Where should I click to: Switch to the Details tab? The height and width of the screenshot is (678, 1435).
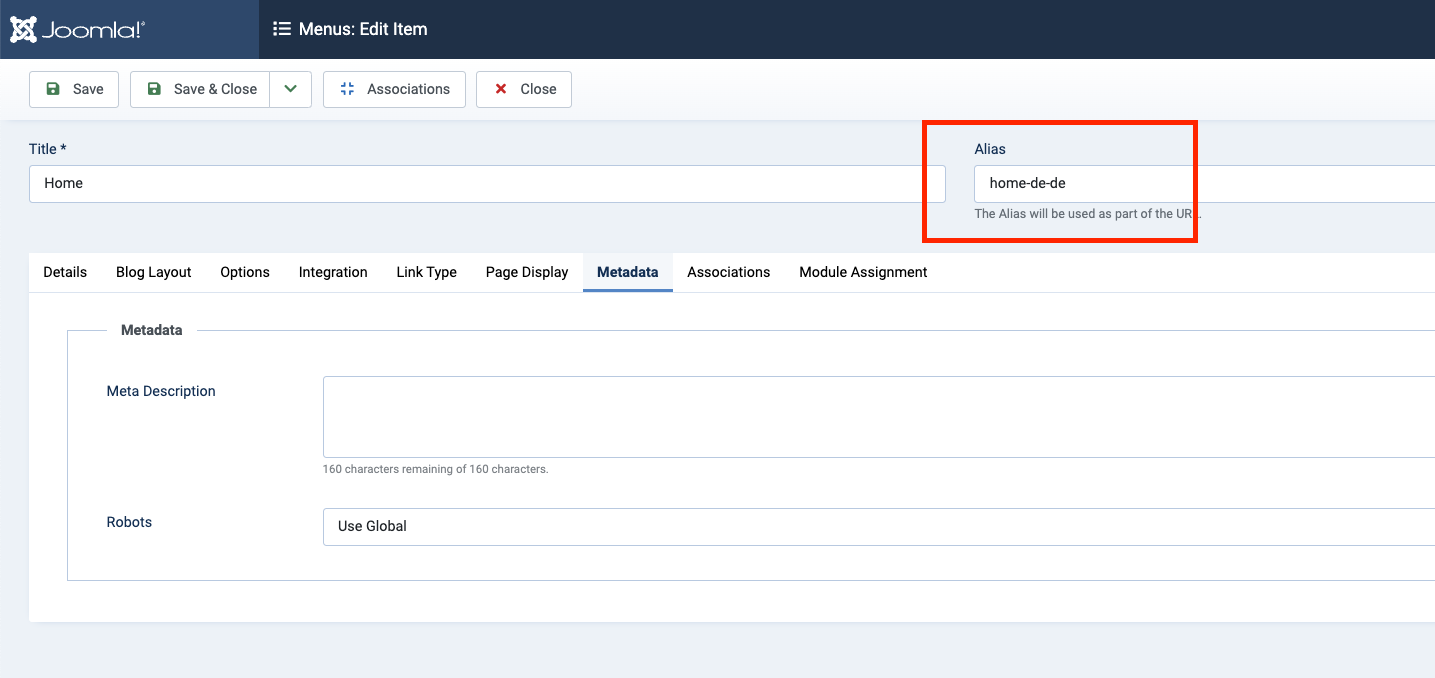click(x=65, y=272)
